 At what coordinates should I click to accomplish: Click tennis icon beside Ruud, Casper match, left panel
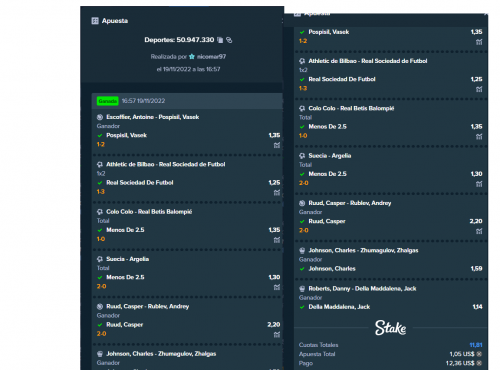(x=100, y=306)
